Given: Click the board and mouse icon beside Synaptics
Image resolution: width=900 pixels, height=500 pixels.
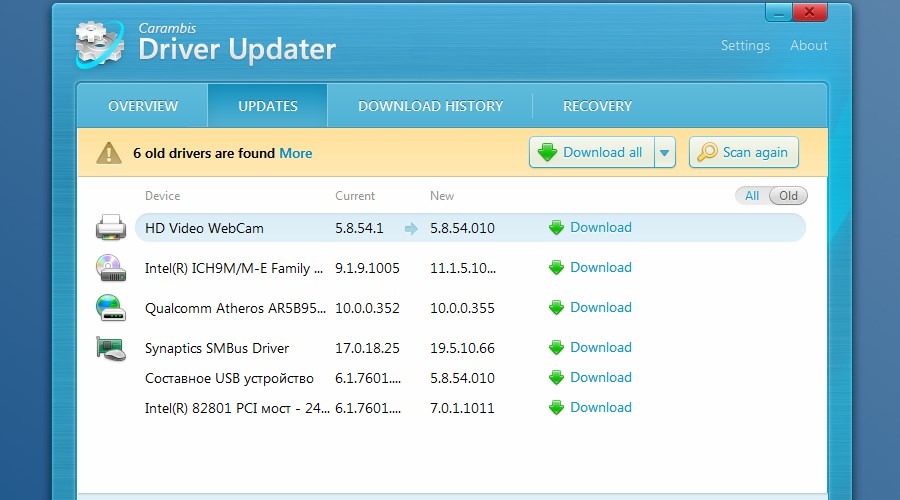Looking at the screenshot, I should point(111,348).
